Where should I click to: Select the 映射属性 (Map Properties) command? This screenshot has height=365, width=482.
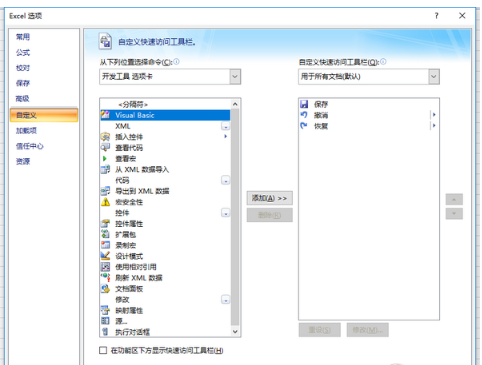165,311
